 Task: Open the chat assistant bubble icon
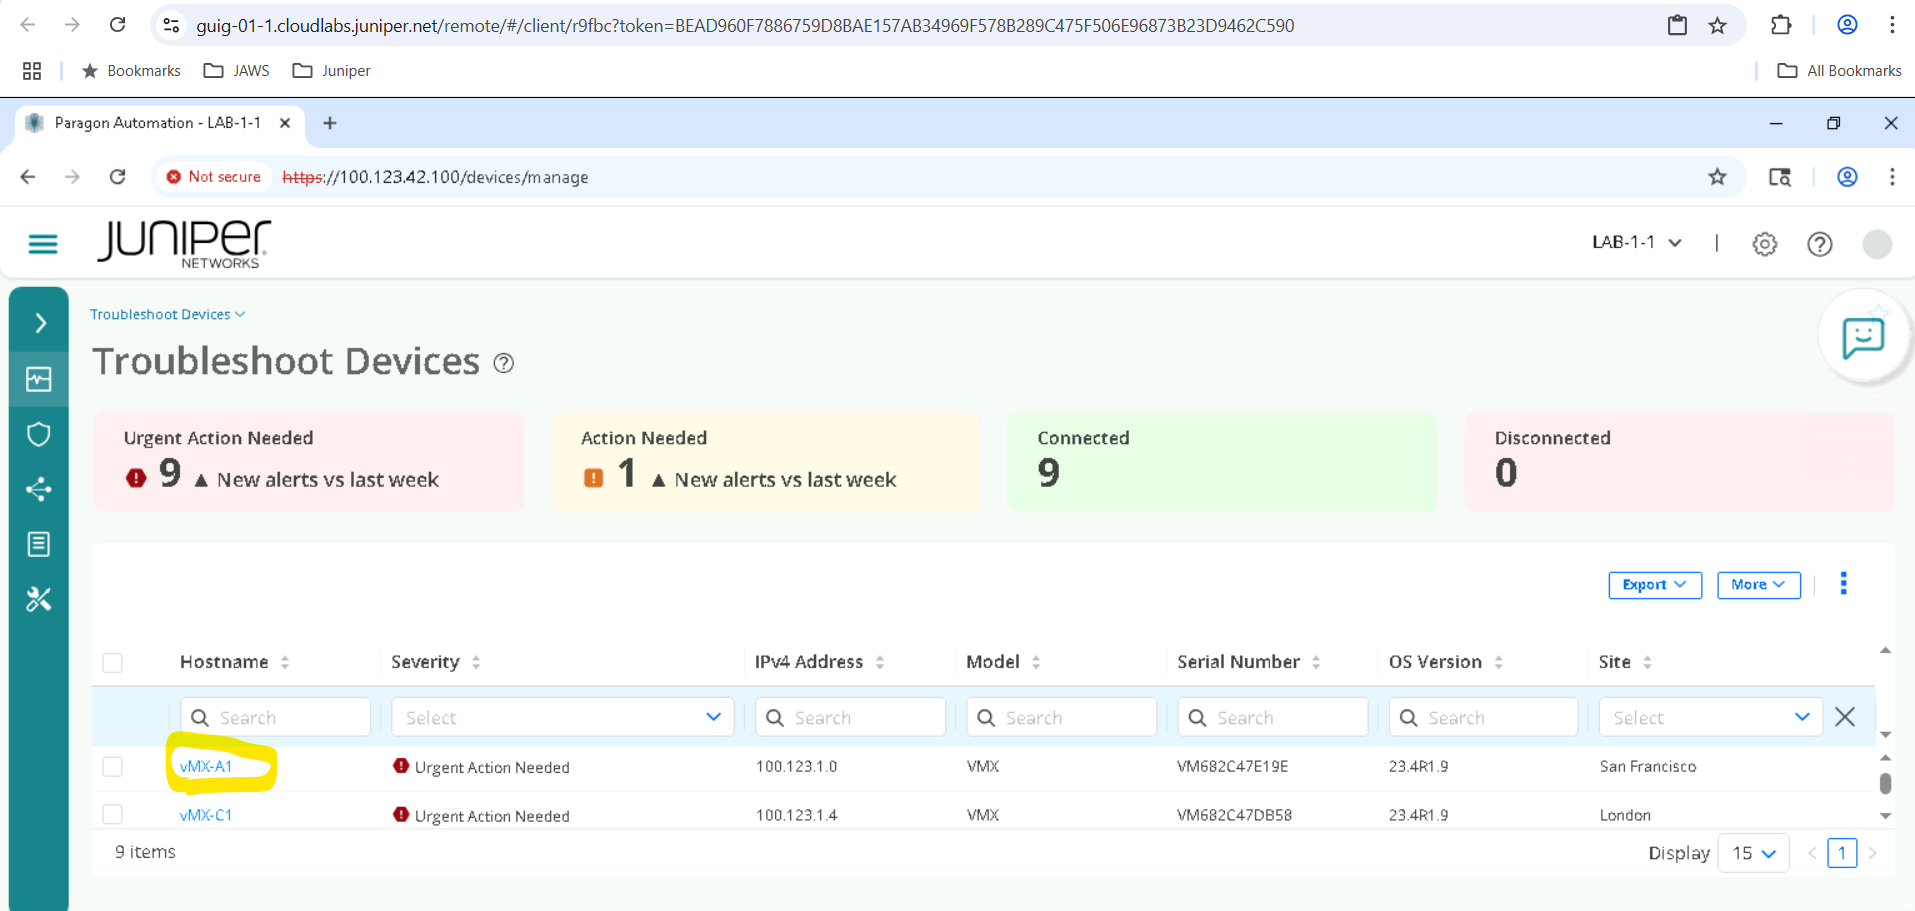1862,338
